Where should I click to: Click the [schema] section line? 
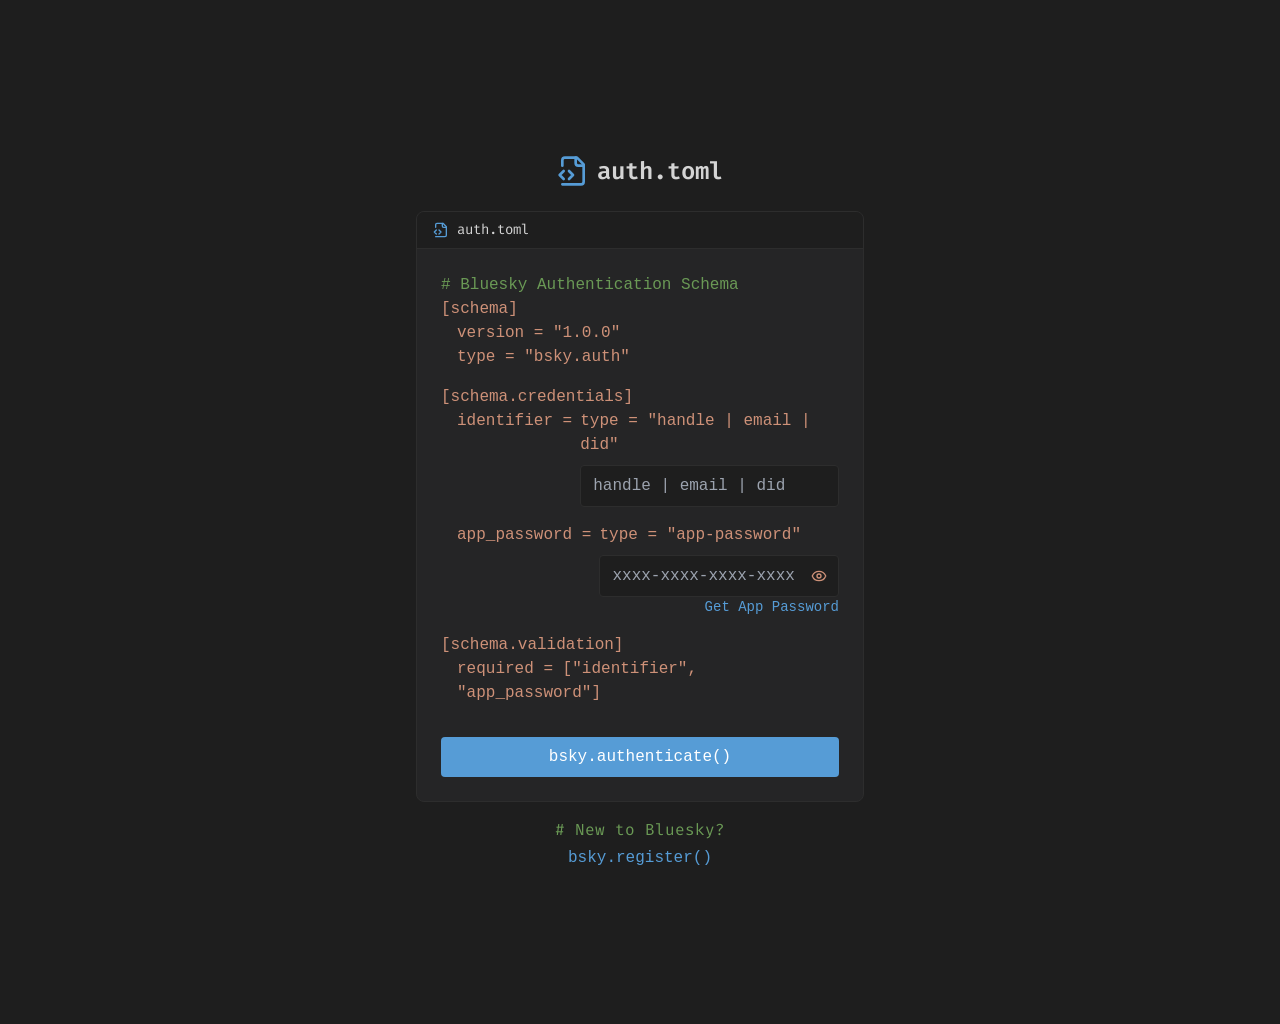pyautogui.click(x=479, y=309)
